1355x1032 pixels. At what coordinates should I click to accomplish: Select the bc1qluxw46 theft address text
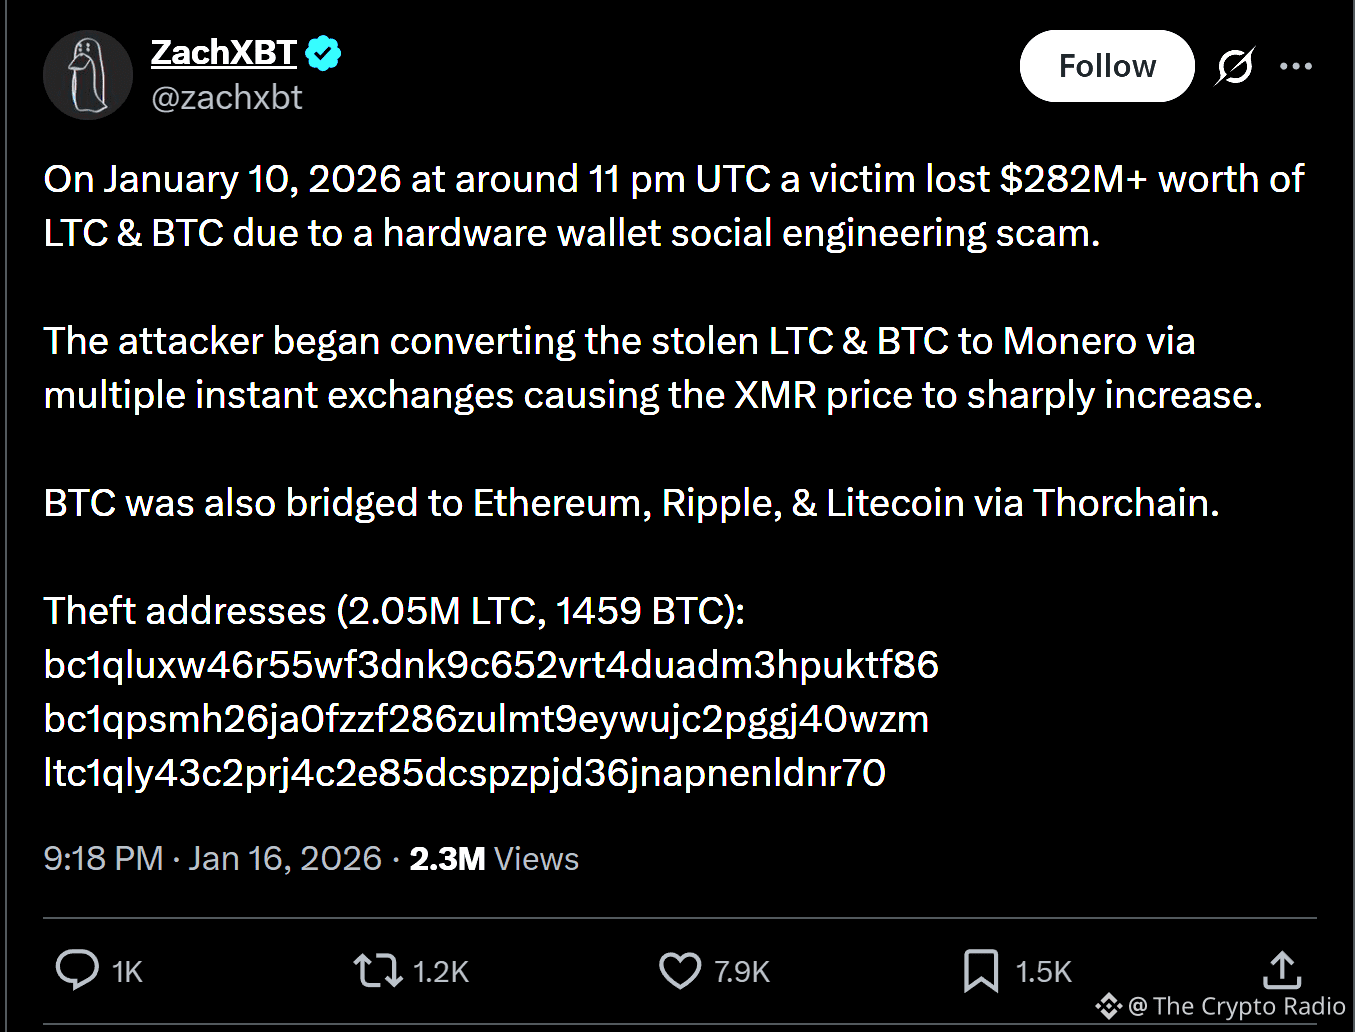[x=490, y=665]
